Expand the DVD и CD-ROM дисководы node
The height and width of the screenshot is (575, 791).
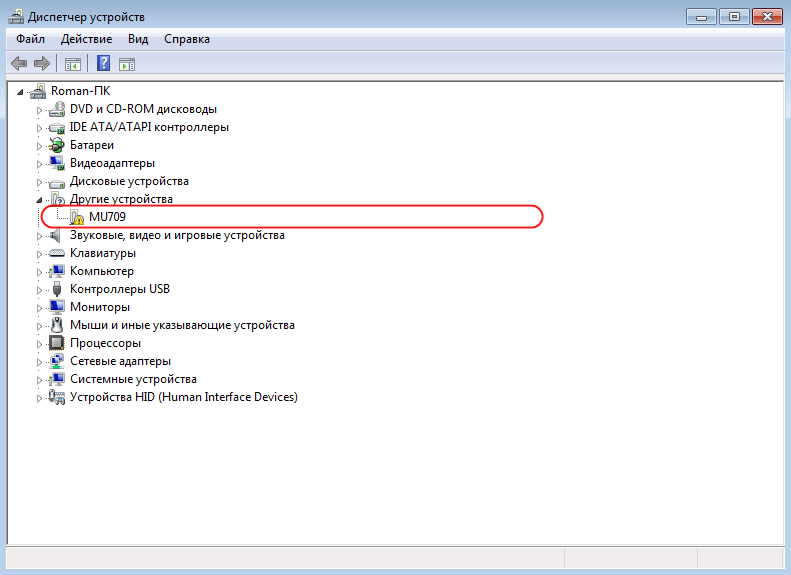click(x=40, y=109)
